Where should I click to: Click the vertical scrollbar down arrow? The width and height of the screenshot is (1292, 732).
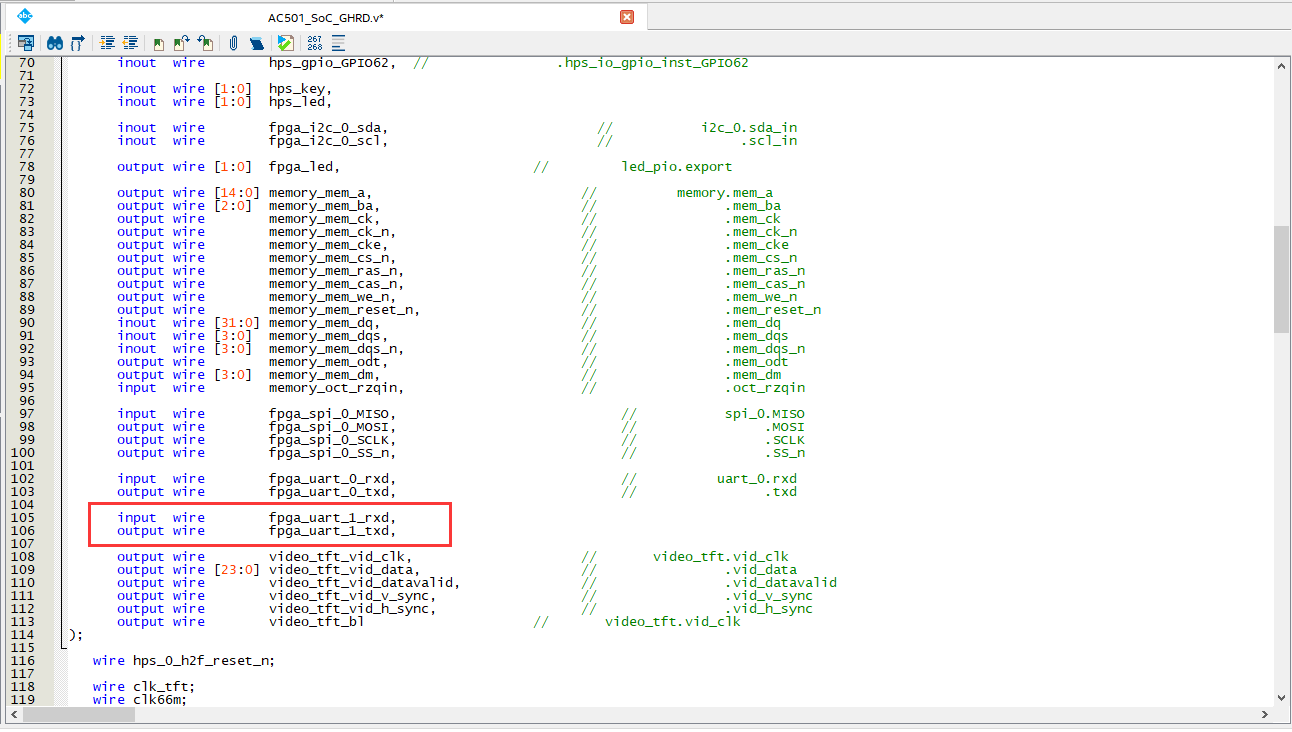coord(1281,697)
